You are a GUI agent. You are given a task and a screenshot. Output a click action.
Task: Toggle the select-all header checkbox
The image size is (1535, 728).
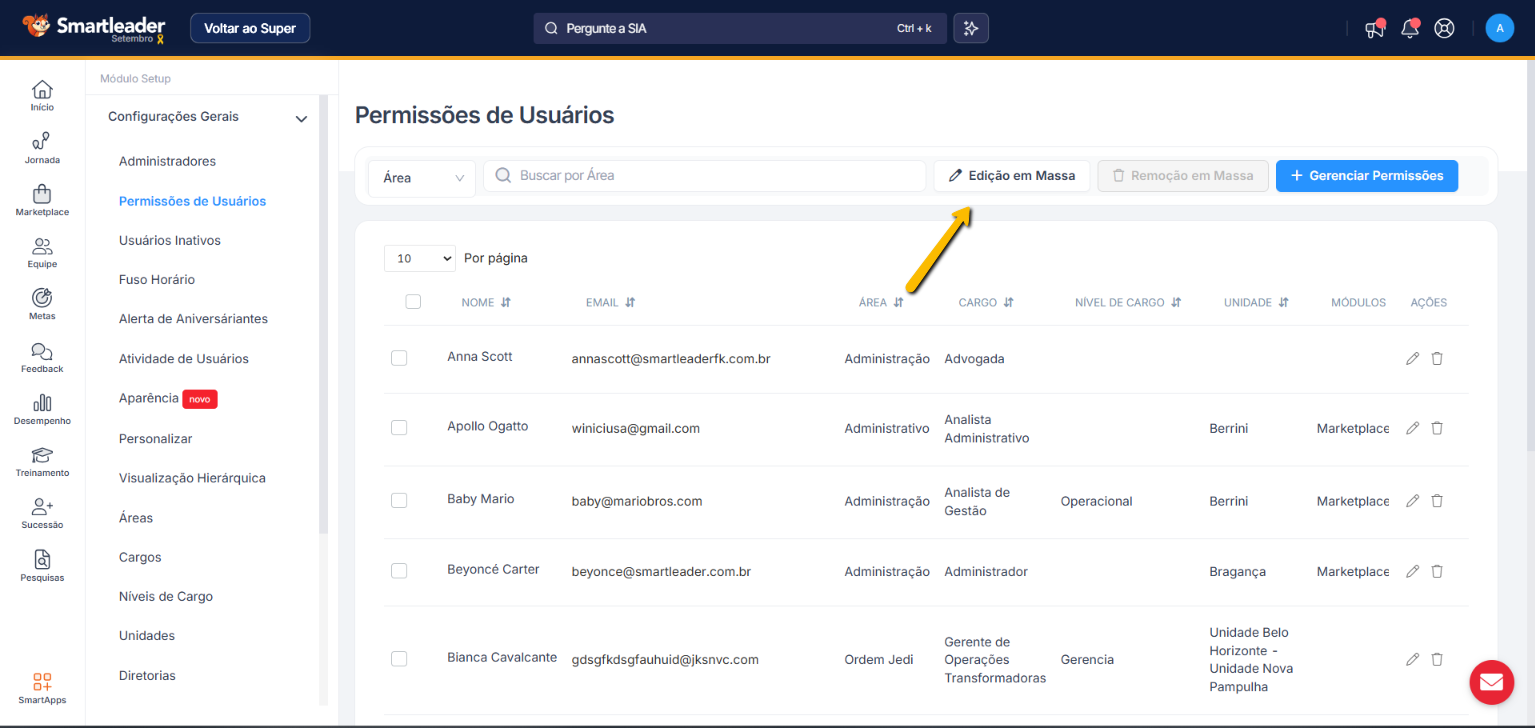point(413,302)
